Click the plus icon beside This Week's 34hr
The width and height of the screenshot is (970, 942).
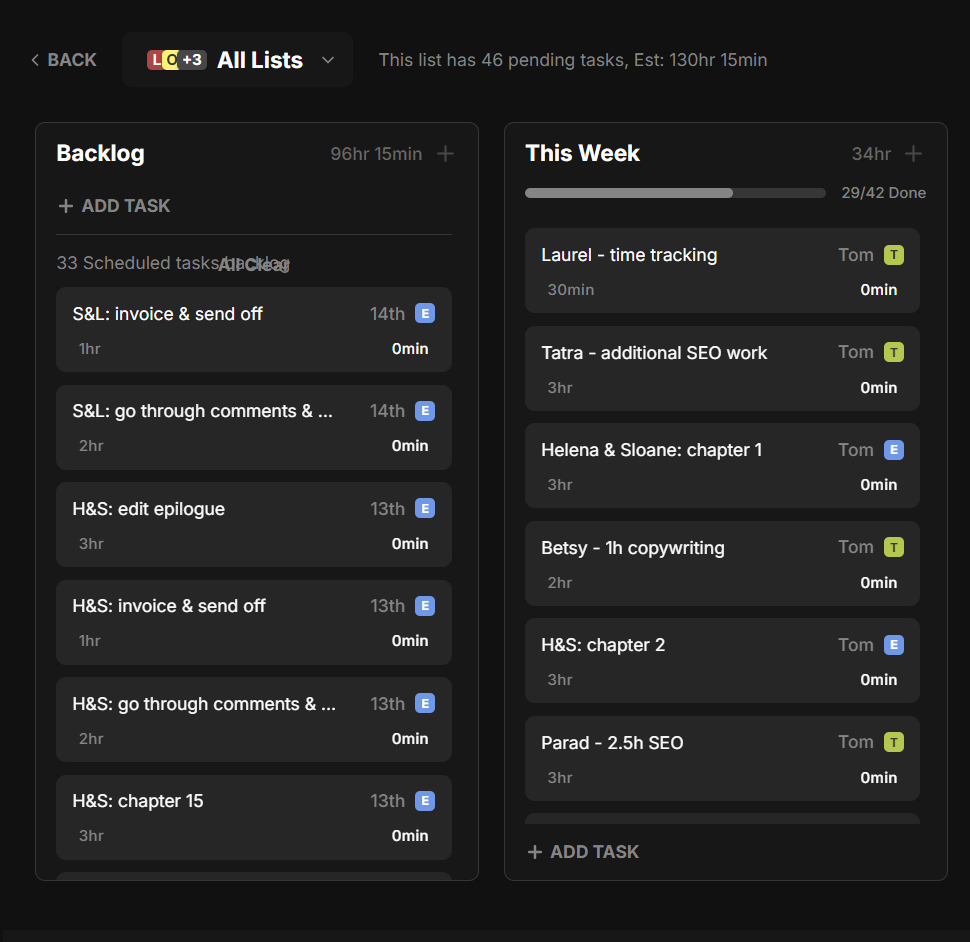pos(913,154)
